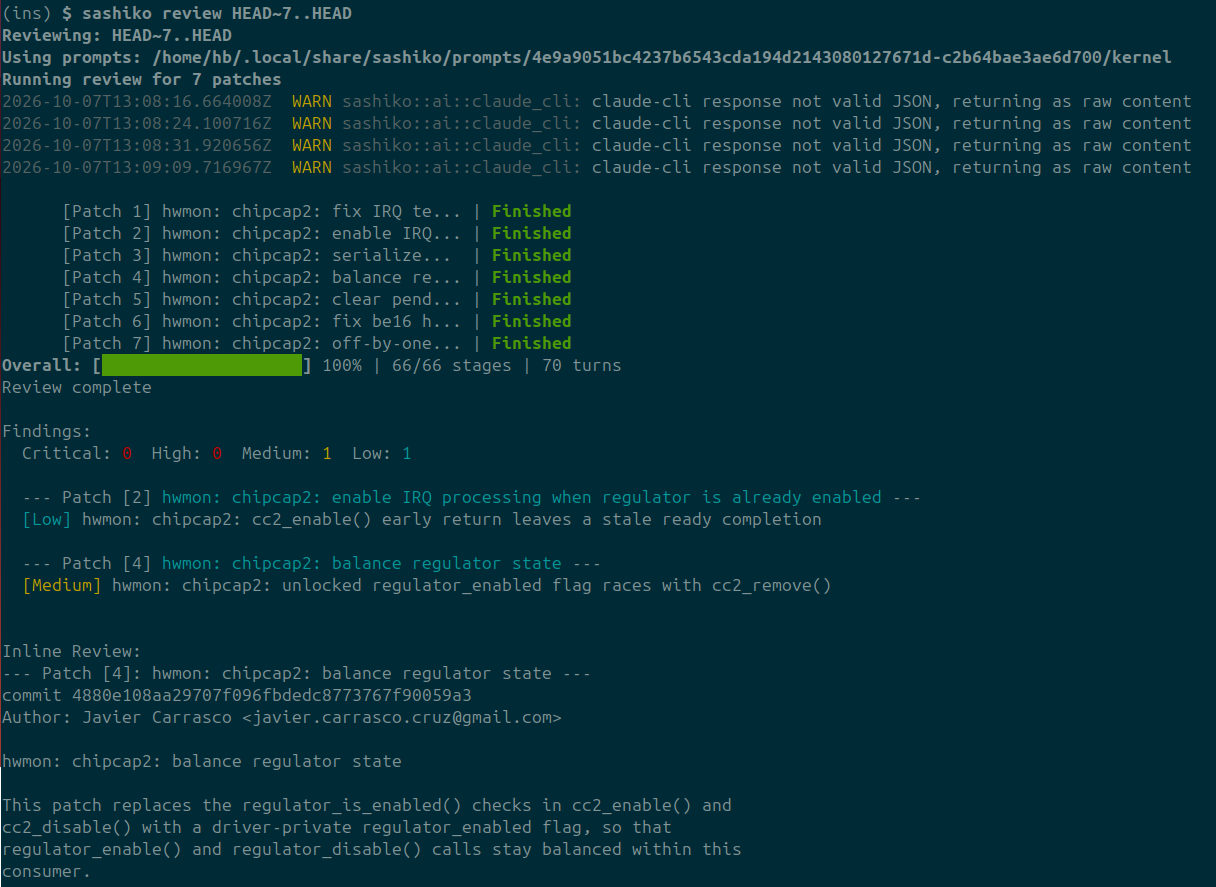The width and height of the screenshot is (1216, 887).
Task: Click the '100%' progress value
Action: (x=342, y=365)
